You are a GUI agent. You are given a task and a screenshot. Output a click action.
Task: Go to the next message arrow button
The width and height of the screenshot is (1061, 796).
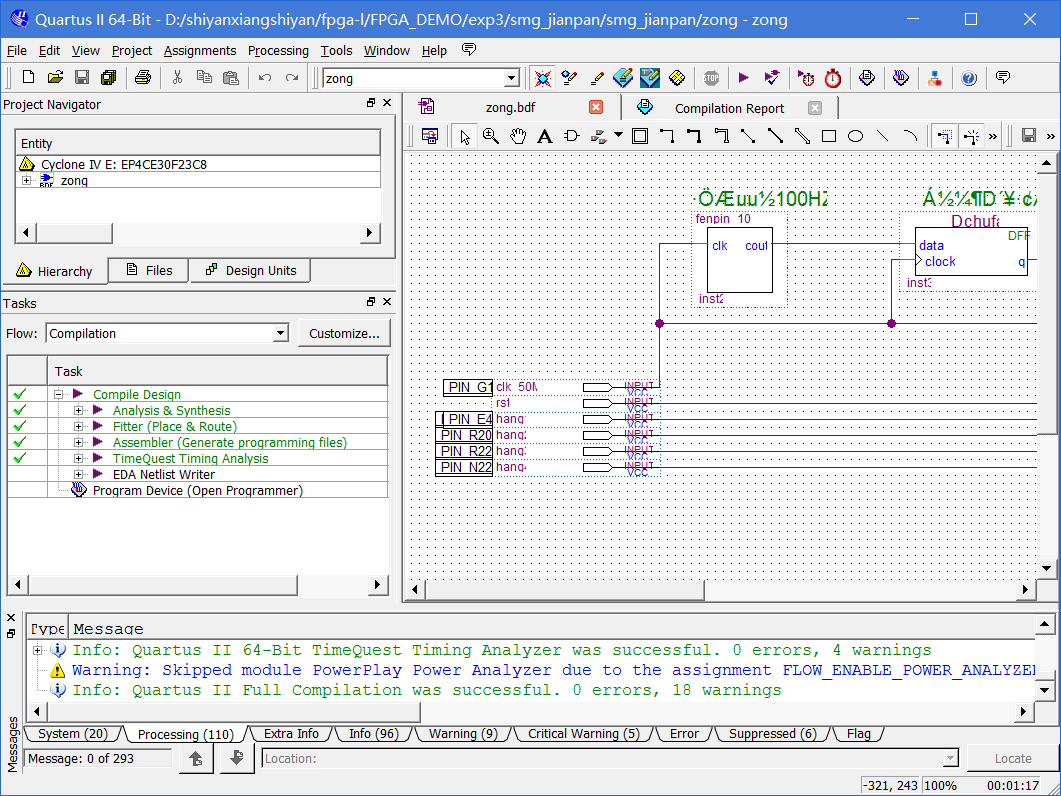(236, 759)
